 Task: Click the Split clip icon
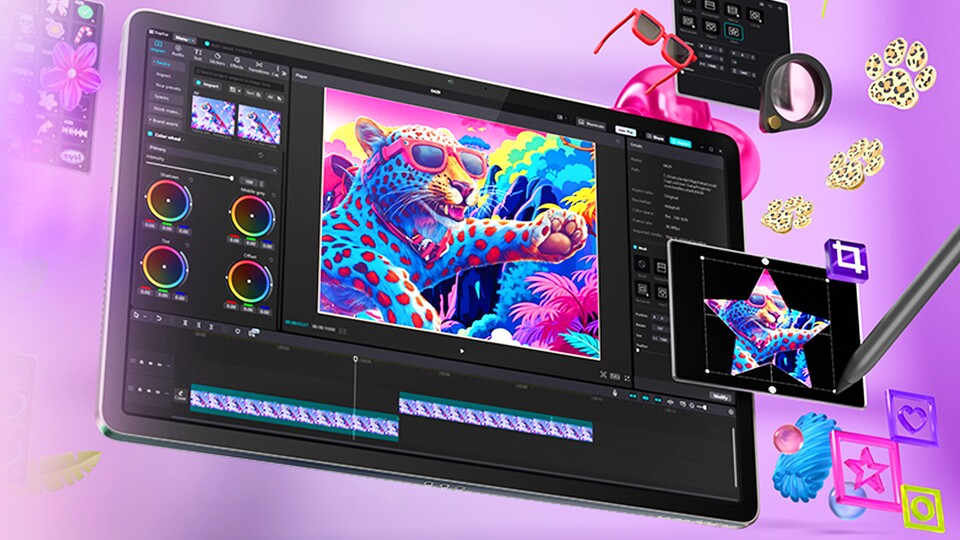[x=184, y=322]
